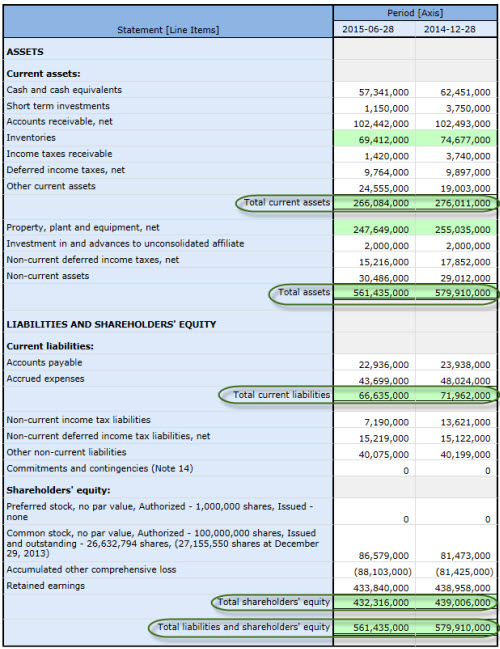The width and height of the screenshot is (500, 649).
Task: Click cash value 57,341,000
Action: tap(384, 92)
